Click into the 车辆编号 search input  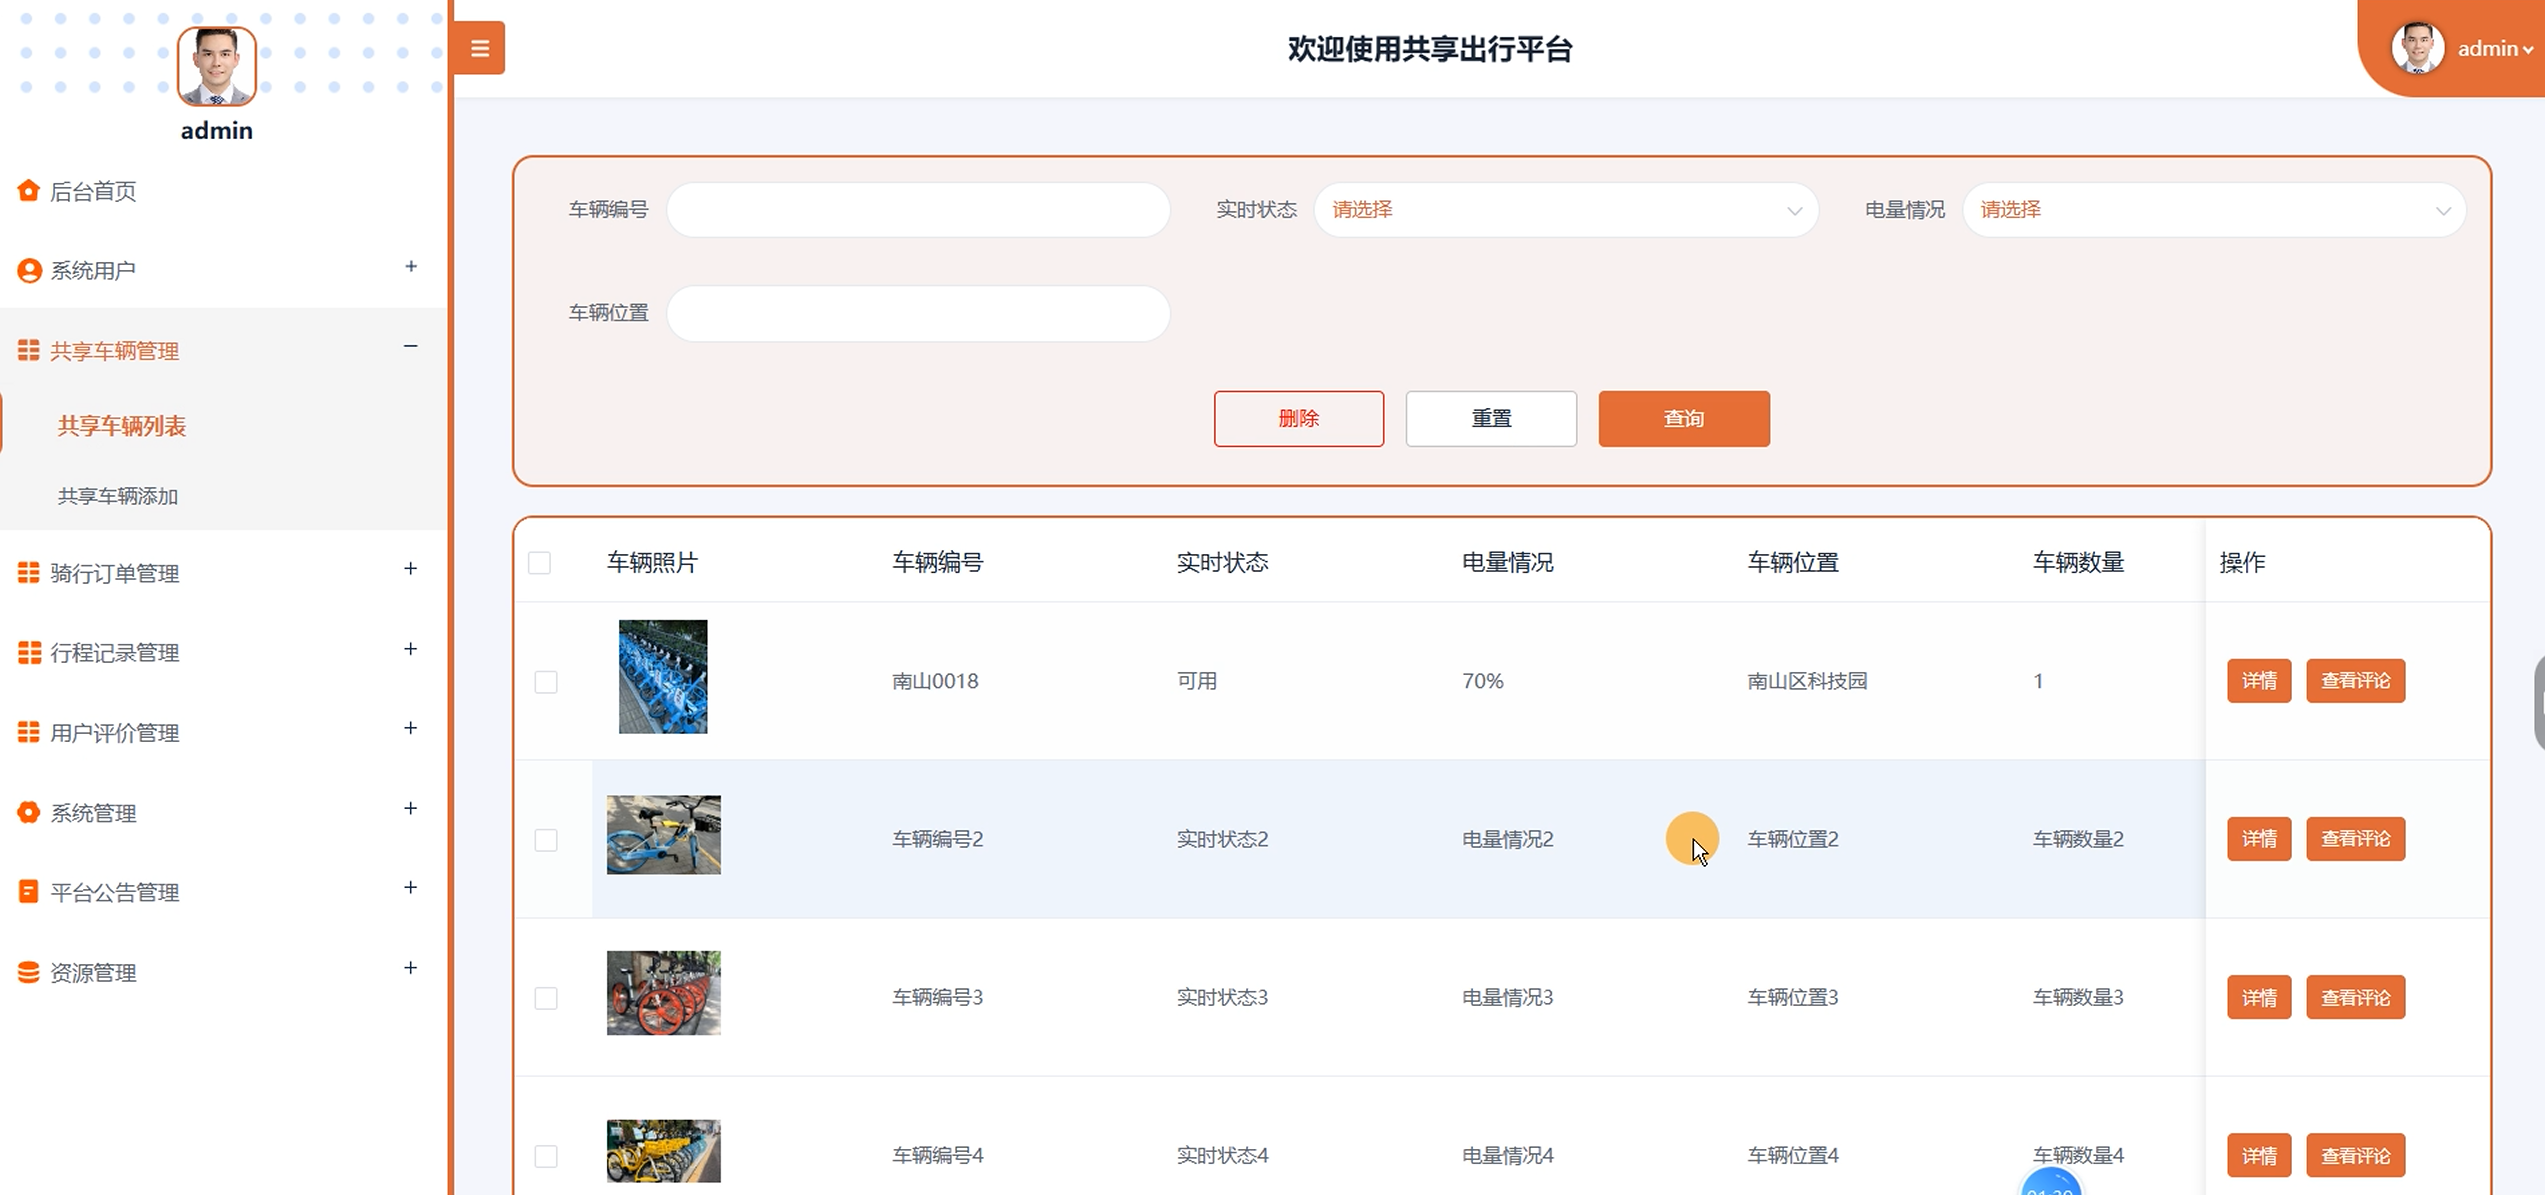(x=917, y=210)
